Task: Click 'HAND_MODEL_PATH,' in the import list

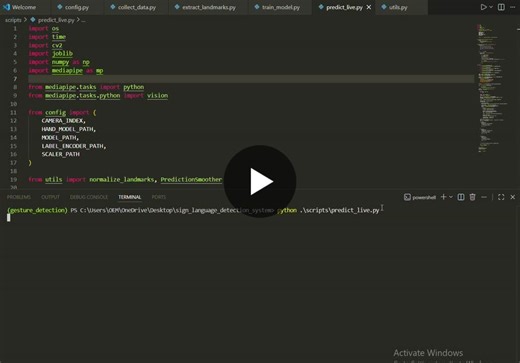Action: (x=69, y=129)
